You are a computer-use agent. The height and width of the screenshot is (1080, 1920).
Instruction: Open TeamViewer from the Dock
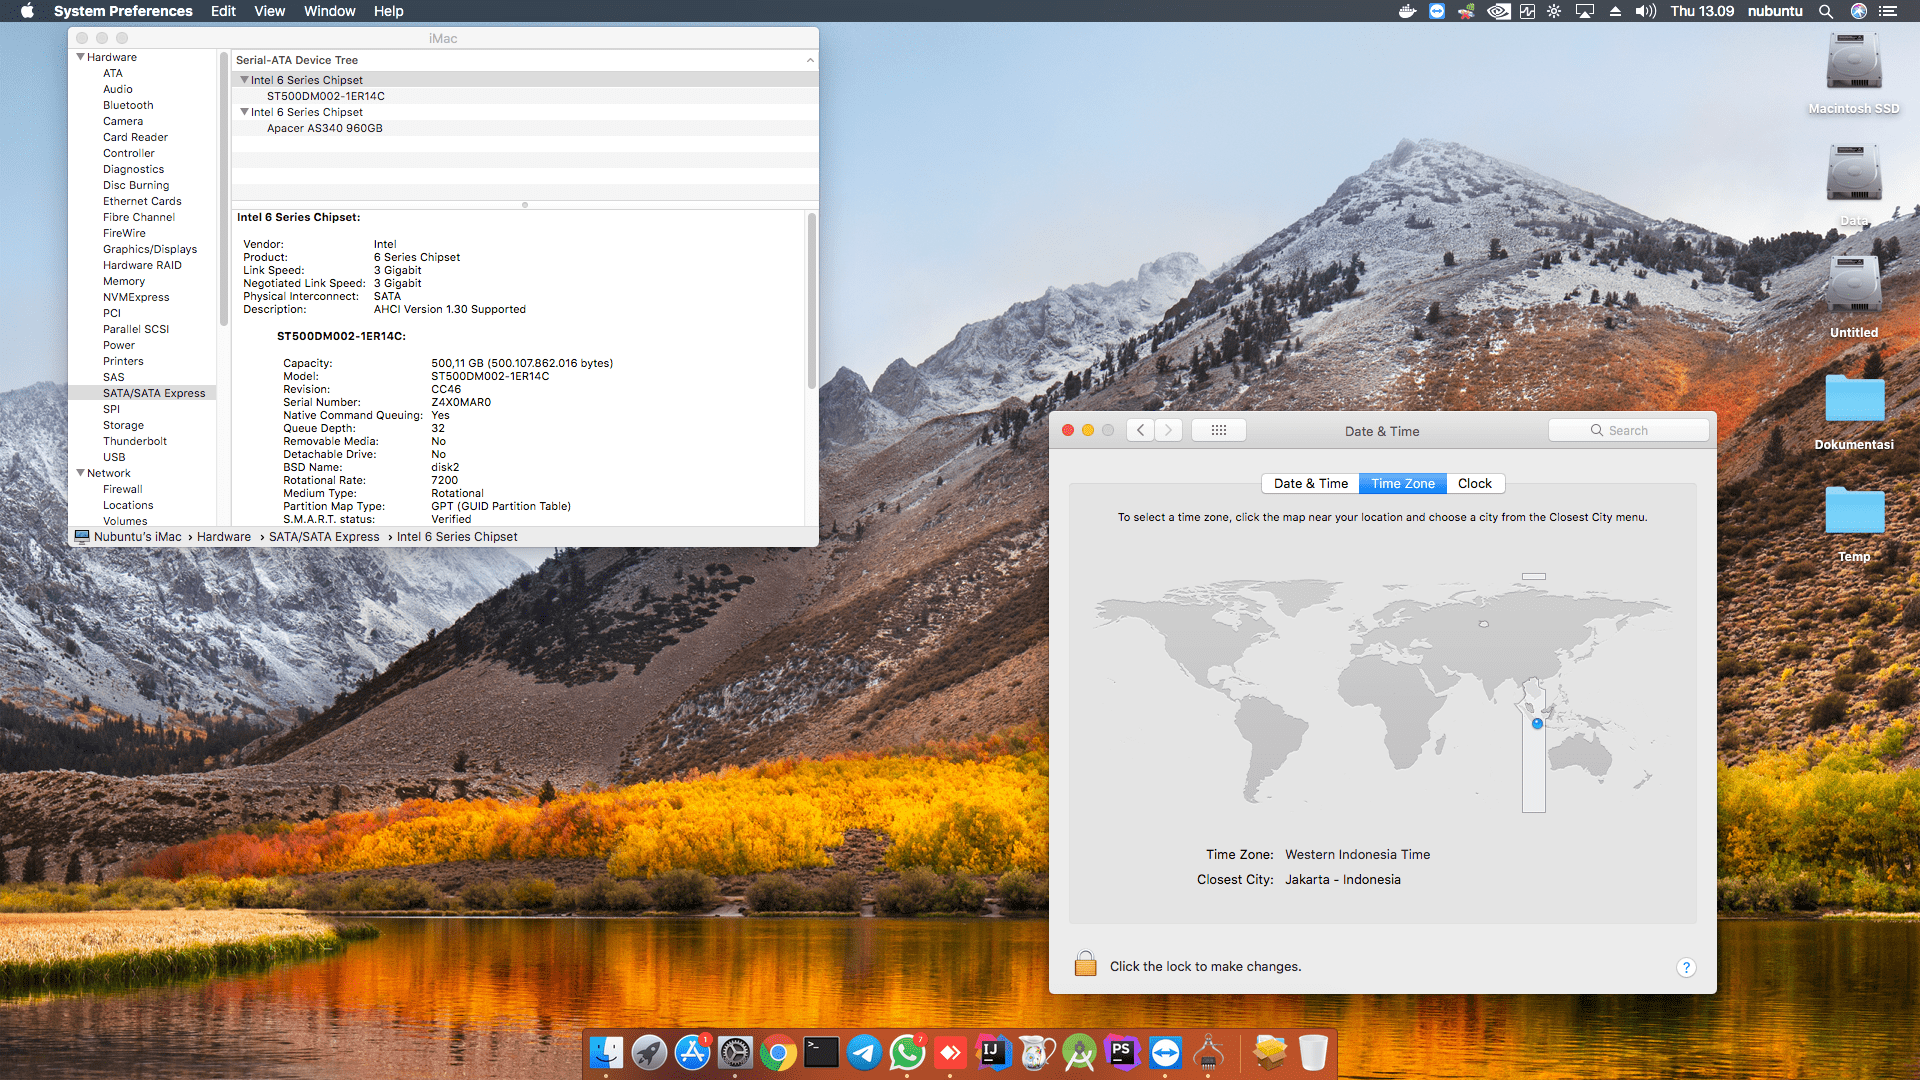1166,1052
